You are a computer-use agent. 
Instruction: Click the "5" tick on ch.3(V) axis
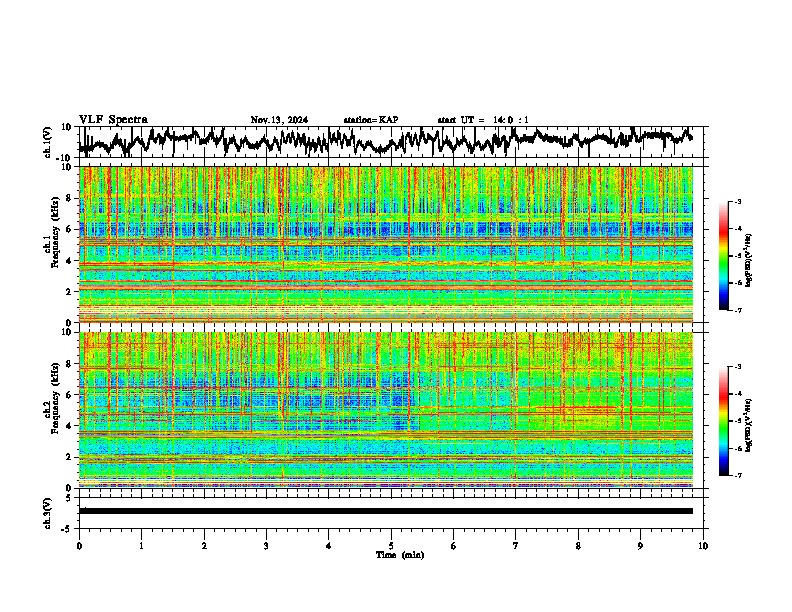point(69,498)
